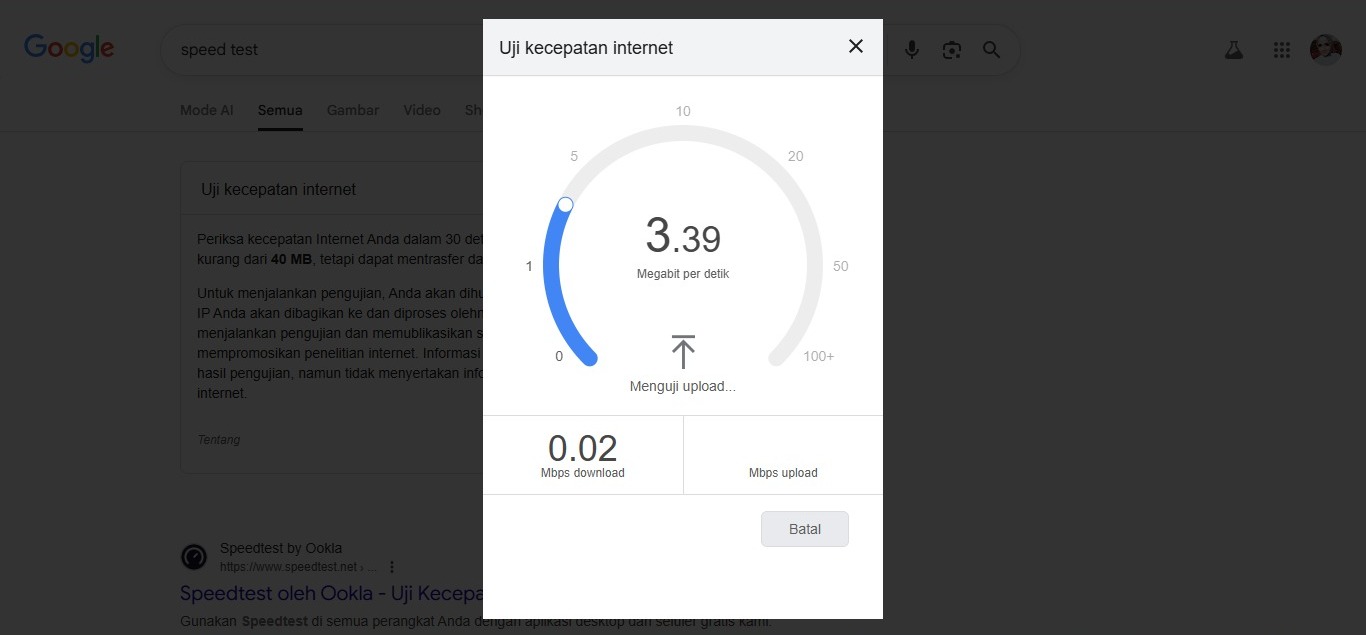Click the Tentang link
Screen dimensions: 1366x635
pos(219,439)
